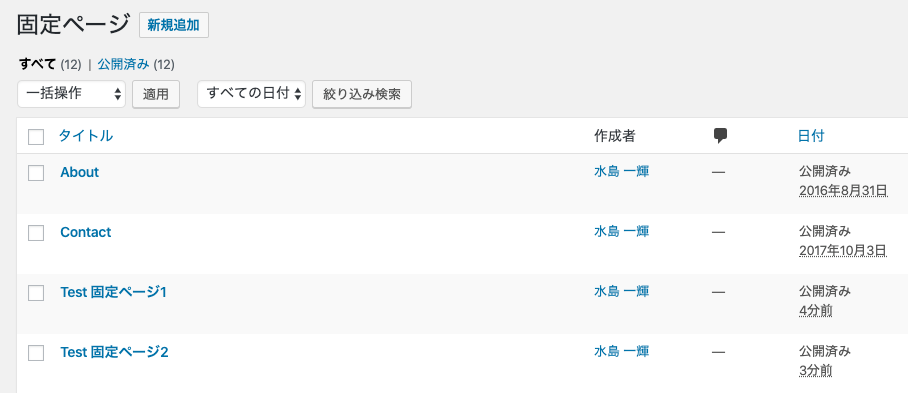The height and width of the screenshot is (393, 908).
Task: Sort pages by the 日付 column header
Action: pyautogui.click(x=811, y=136)
